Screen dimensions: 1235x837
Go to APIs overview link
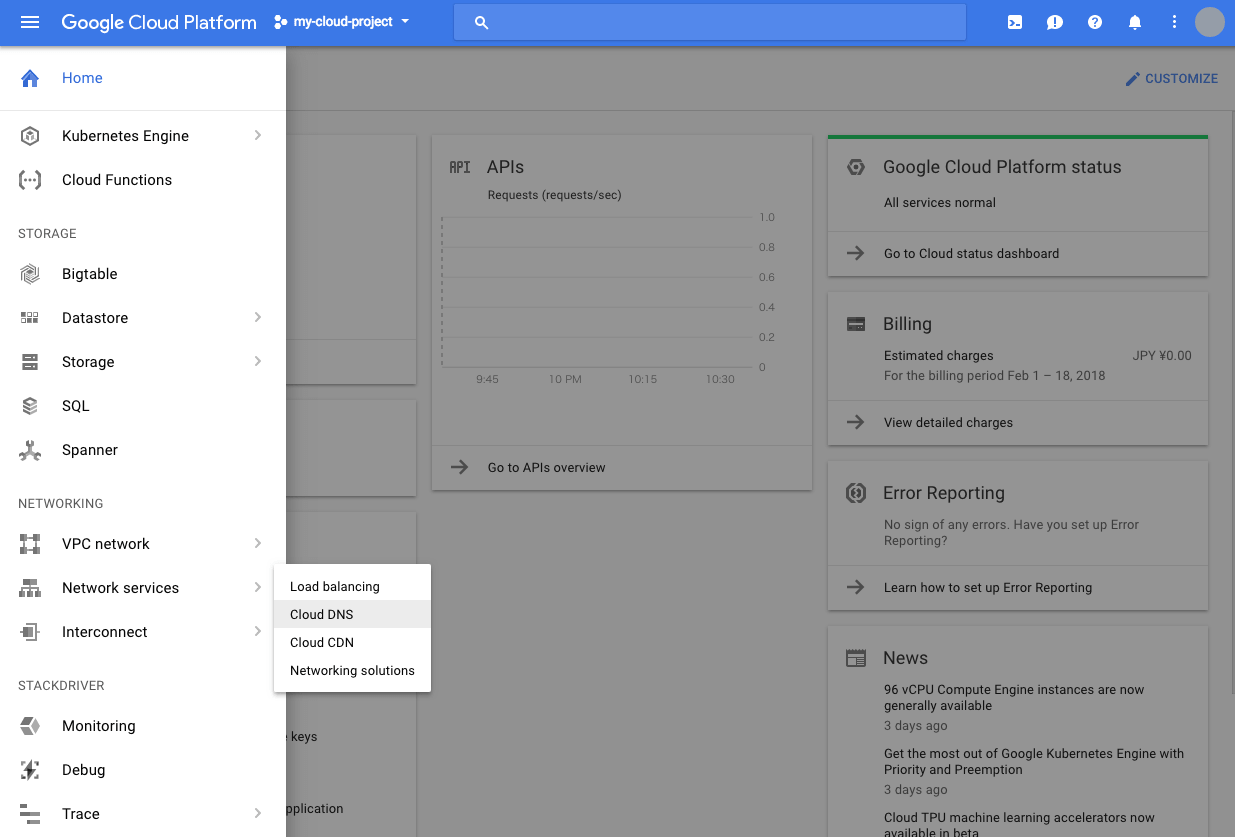(546, 467)
